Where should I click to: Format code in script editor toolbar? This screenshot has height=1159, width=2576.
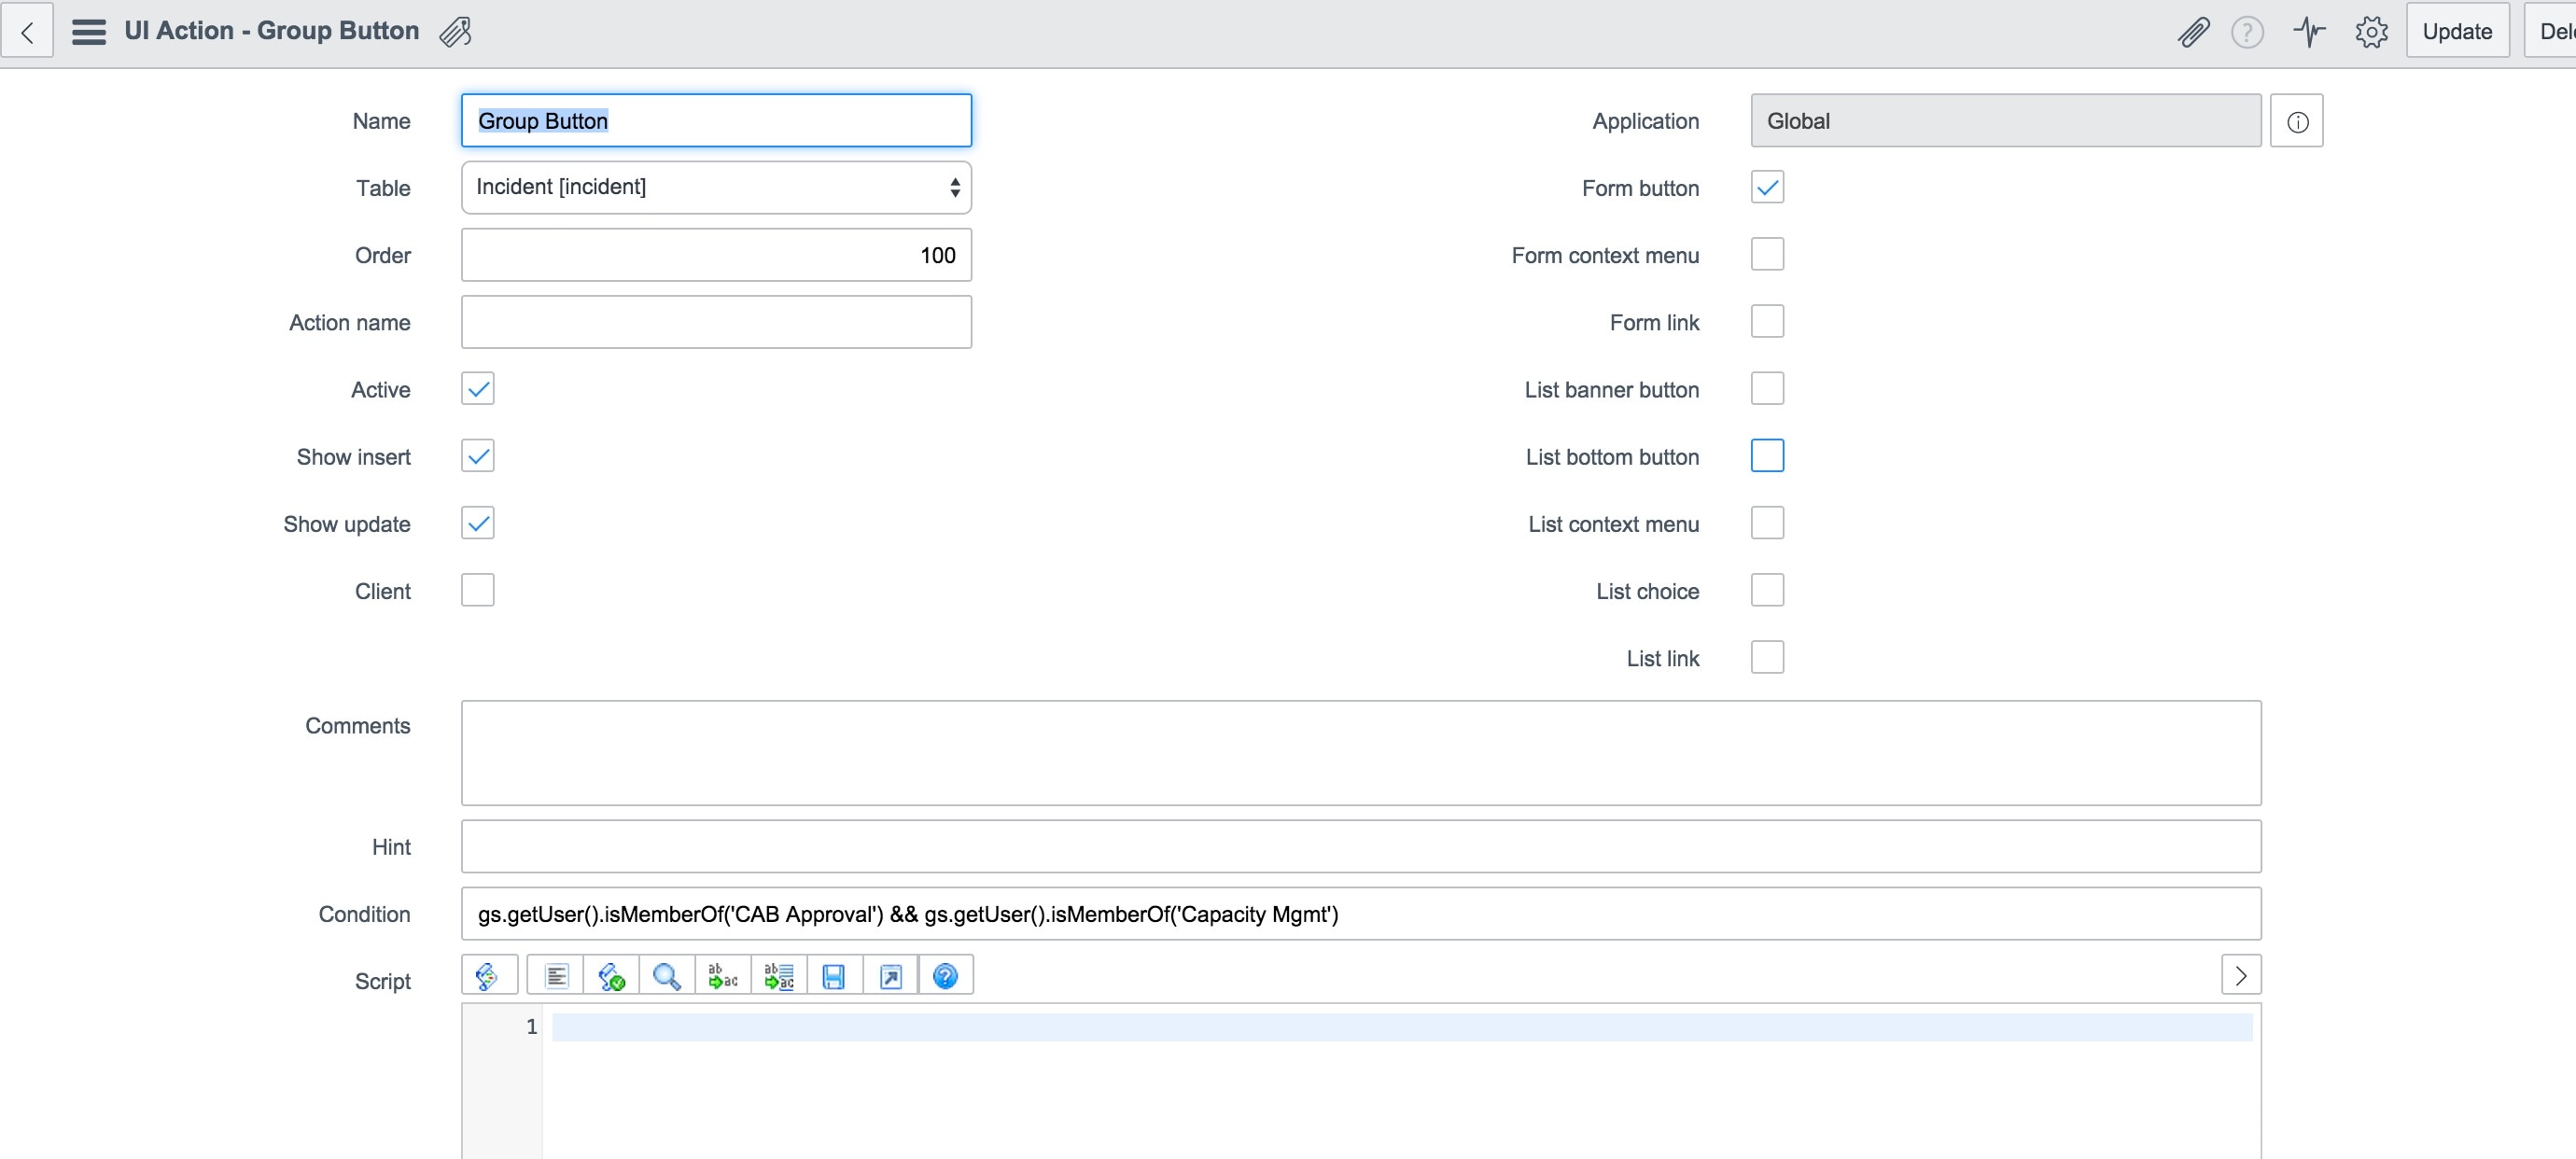pyautogui.click(x=556, y=976)
